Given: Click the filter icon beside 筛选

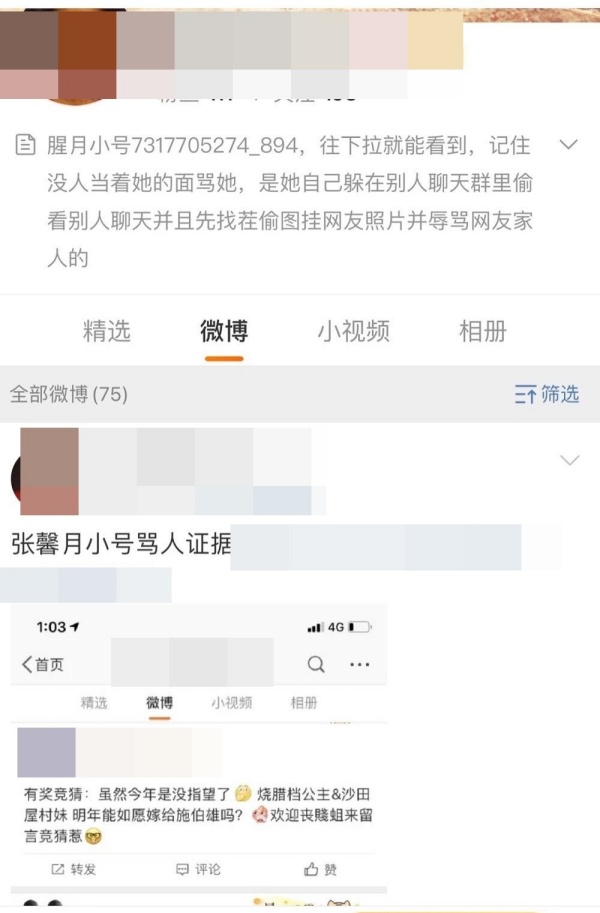Looking at the screenshot, I should pos(525,395).
